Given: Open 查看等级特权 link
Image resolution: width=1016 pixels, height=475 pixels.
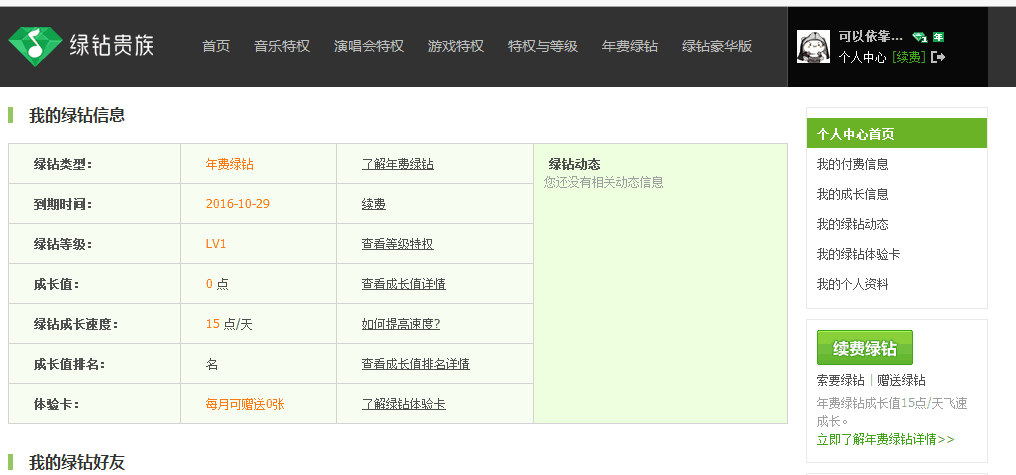Looking at the screenshot, I should pos(397,245).
